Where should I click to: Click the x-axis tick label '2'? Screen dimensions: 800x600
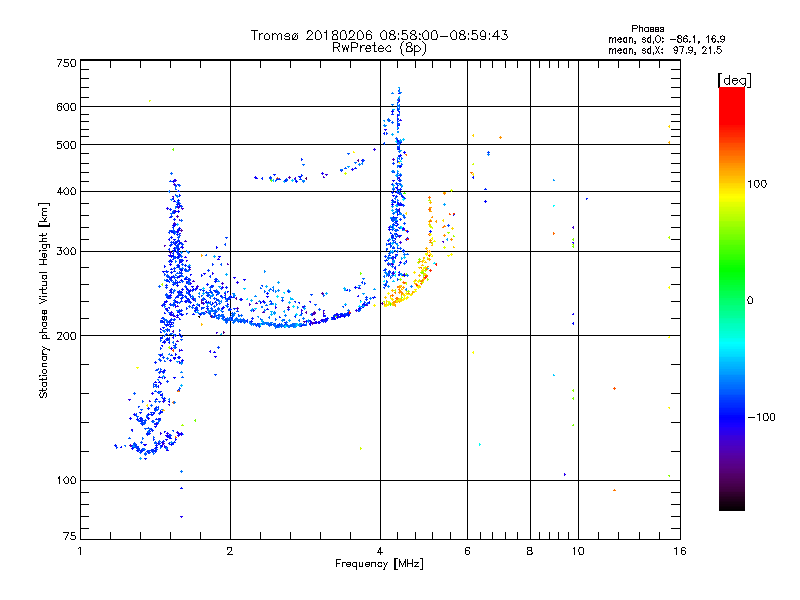pyautogui.click(x=230, y=551)
